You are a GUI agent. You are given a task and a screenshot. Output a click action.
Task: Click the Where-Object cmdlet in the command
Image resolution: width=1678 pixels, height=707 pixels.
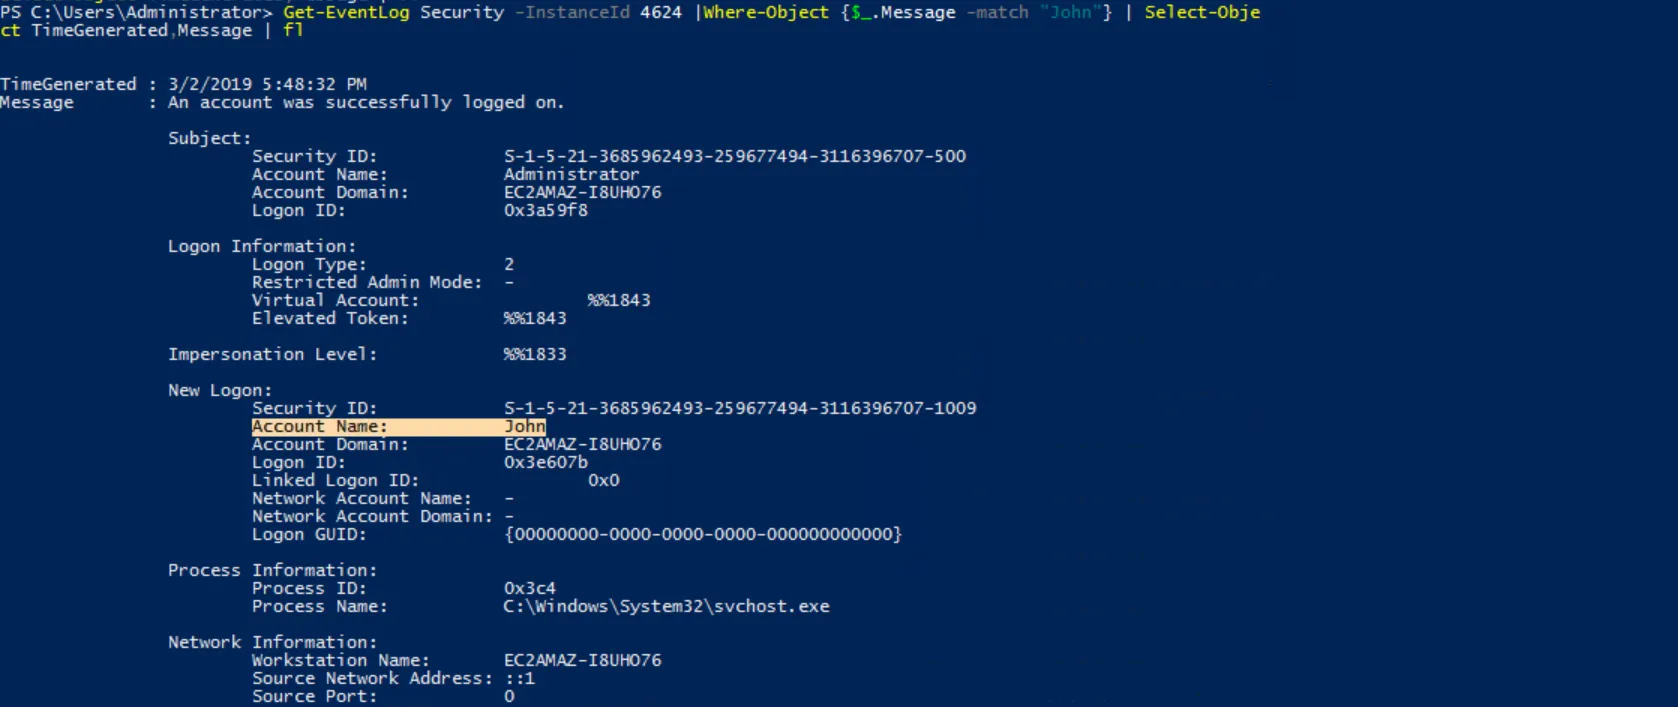click(766, 12)
